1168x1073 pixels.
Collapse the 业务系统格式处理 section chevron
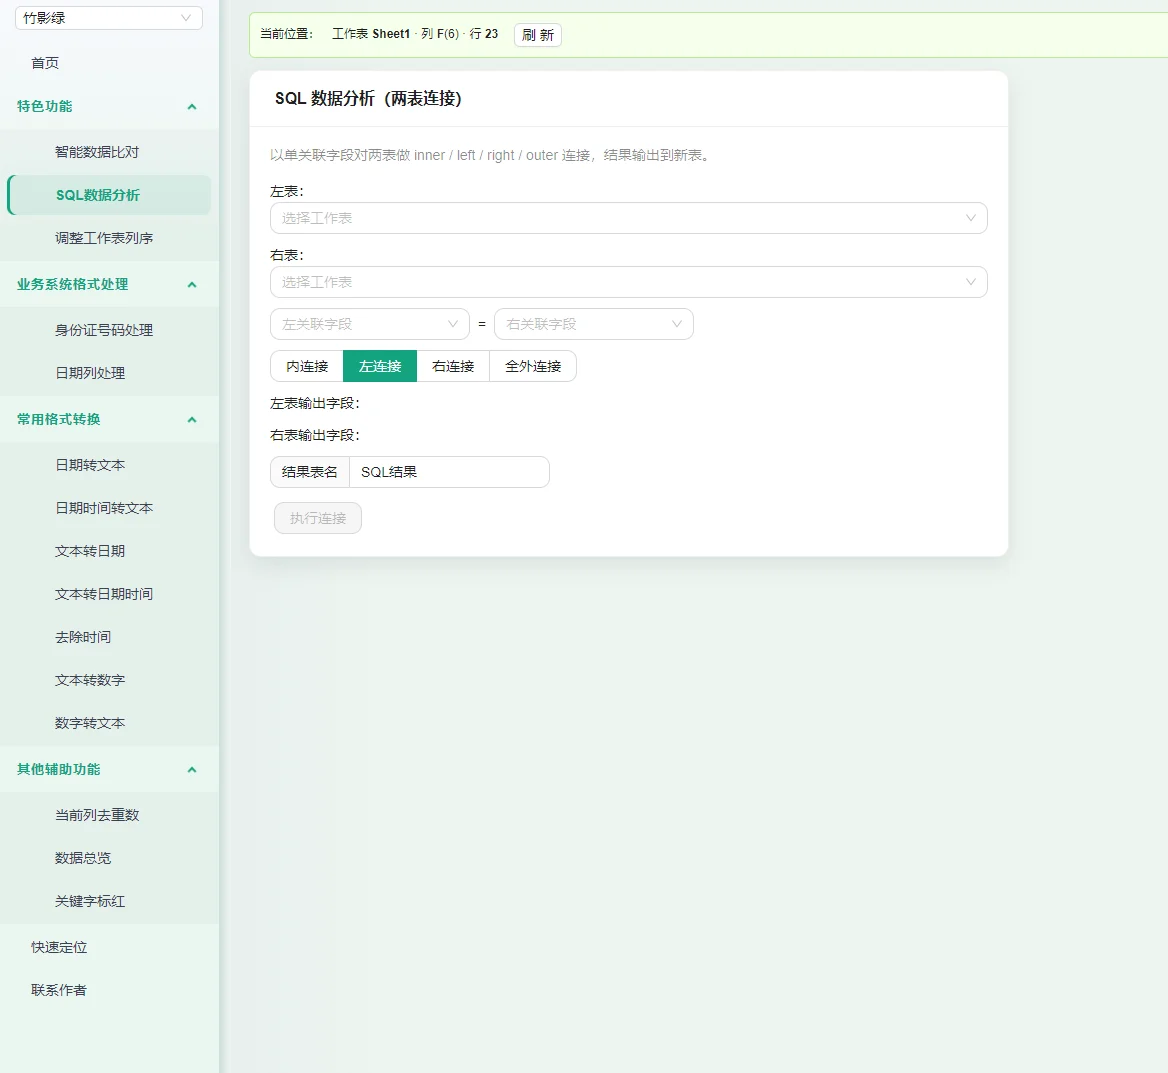(x=191, y=285)
